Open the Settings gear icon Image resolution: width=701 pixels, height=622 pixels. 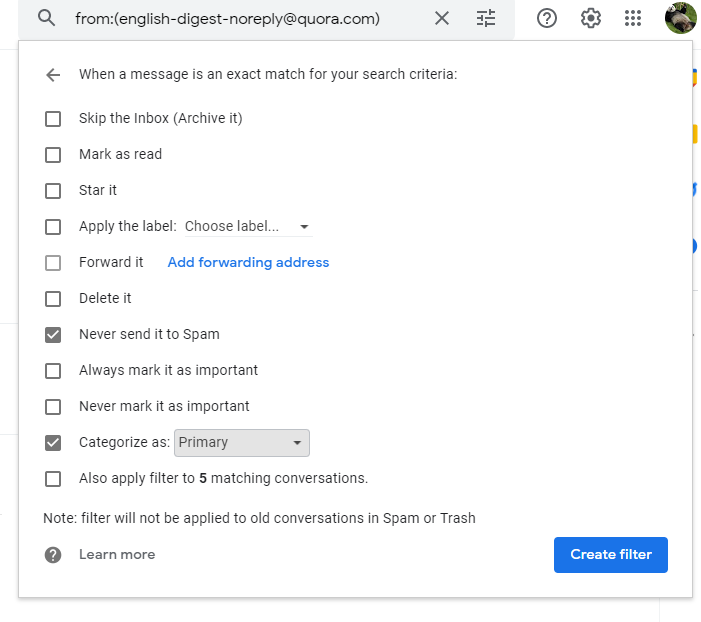591,18
